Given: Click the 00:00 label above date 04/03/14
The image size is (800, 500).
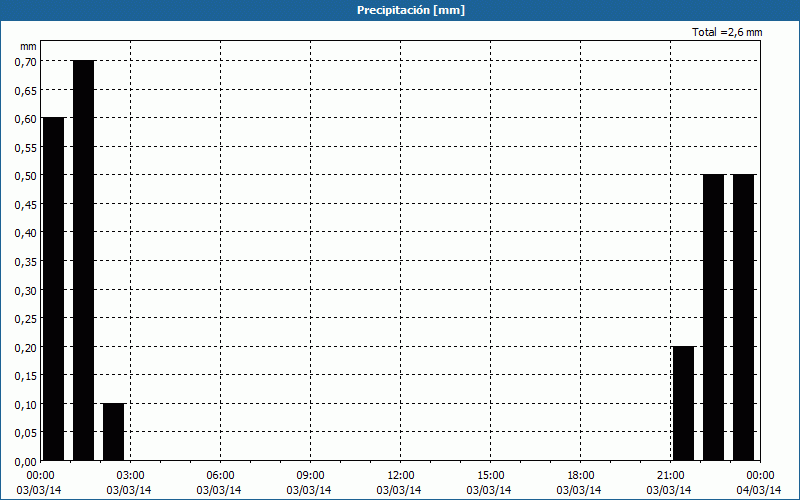Looking at the screenshot, I should click(x=760, y=476).
